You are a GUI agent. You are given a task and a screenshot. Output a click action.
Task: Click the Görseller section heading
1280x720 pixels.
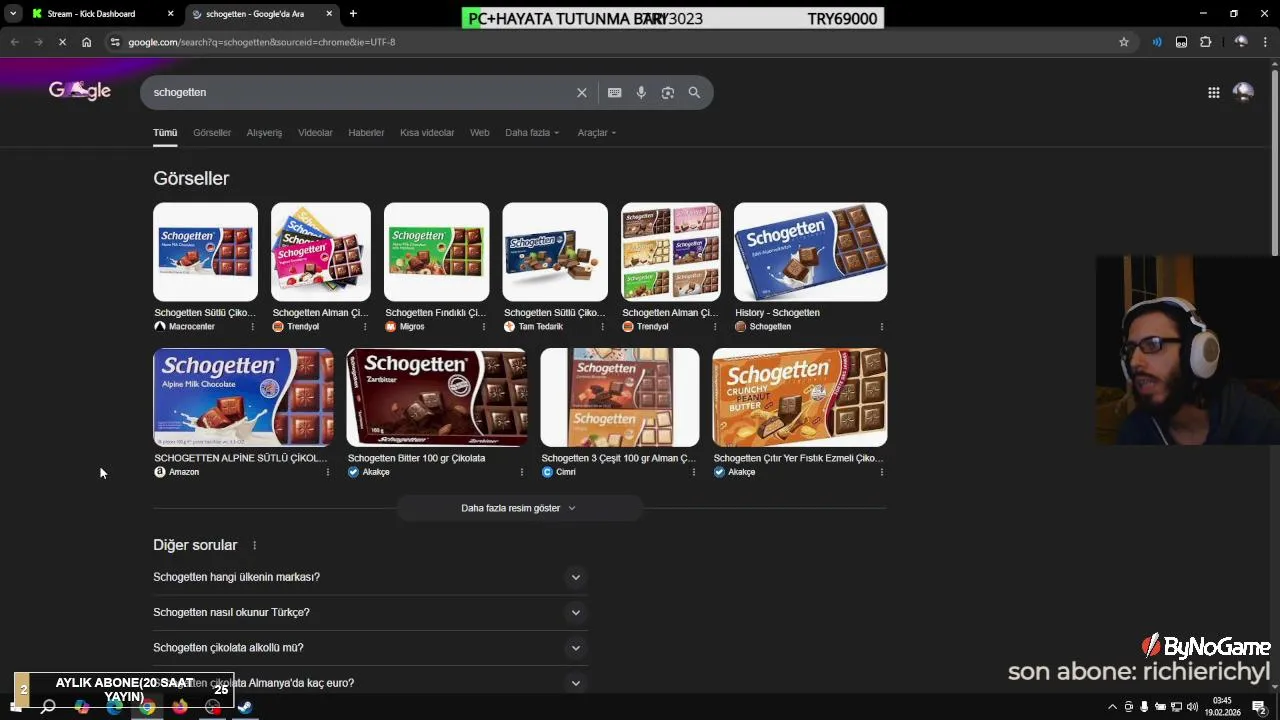coord(191,178)
